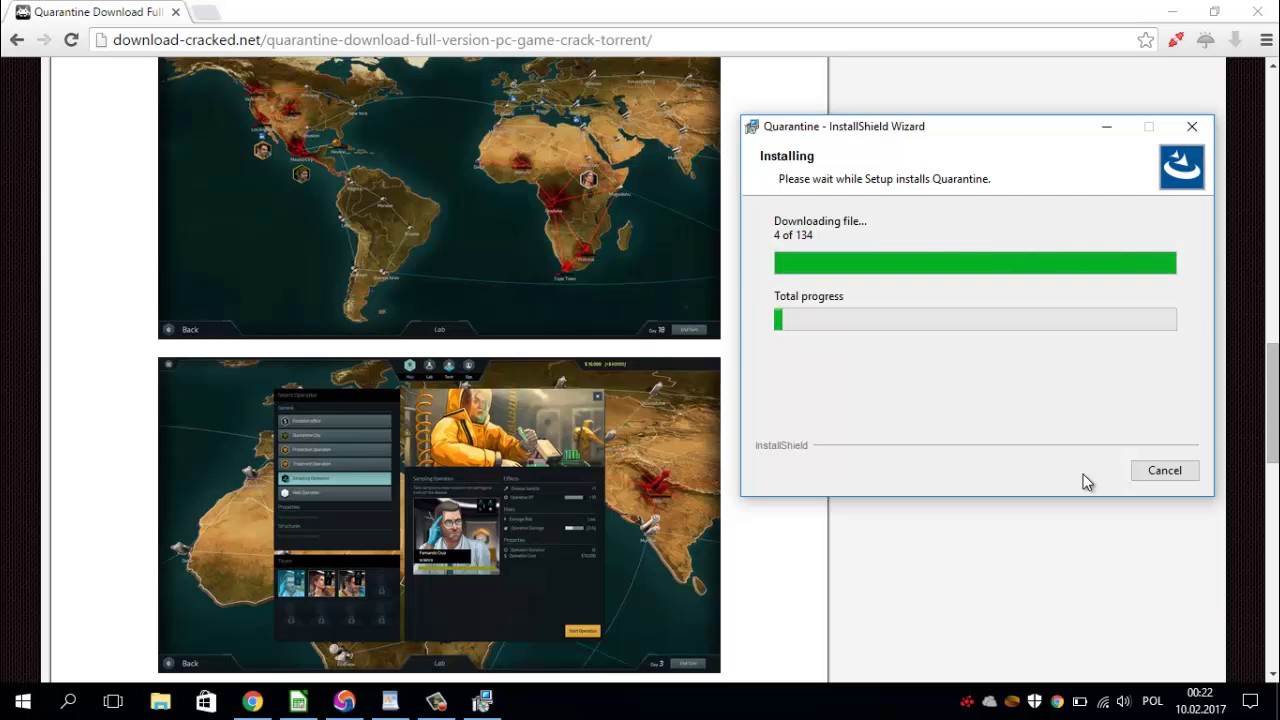Open Wi-Fi network tray icon

pyautogui.click(x=1103, y=702)
